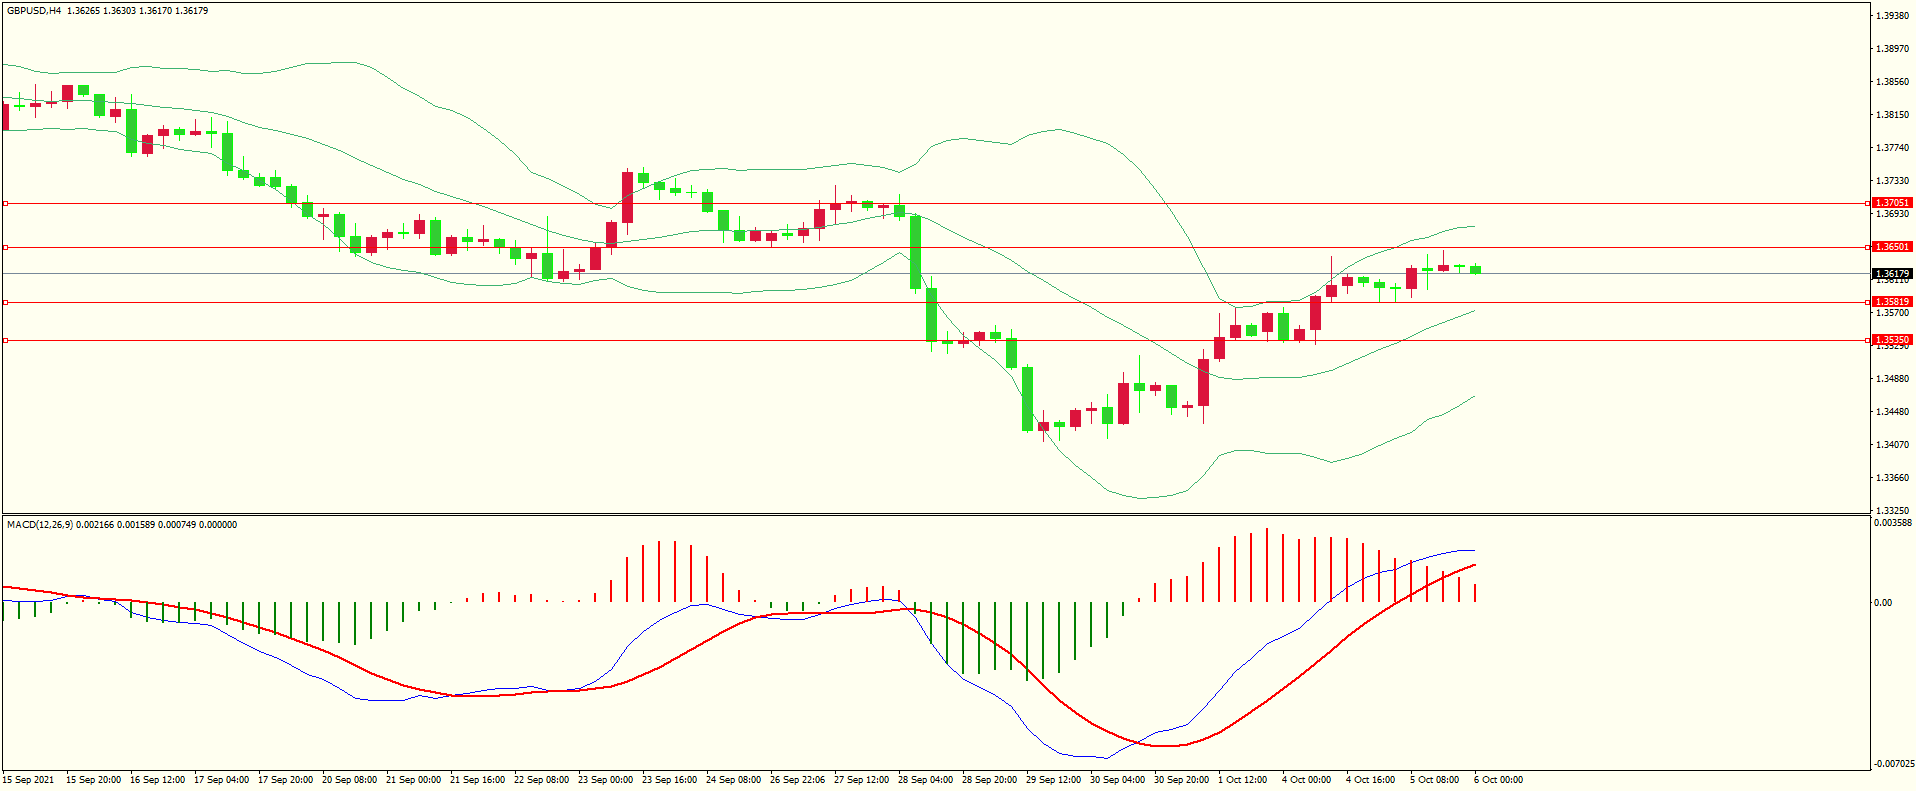Image resolution: width=1916 pixels, height=791 pixels.
Task: Grab the left handle of the 1.37051 line
Action: pos(5,203)
